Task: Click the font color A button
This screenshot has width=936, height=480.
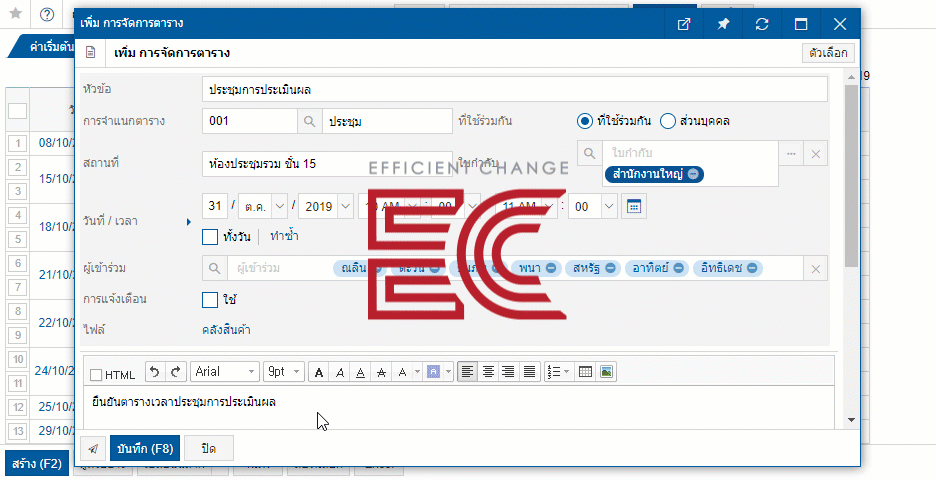Action: pyautogui.click(x=402, y=372)
